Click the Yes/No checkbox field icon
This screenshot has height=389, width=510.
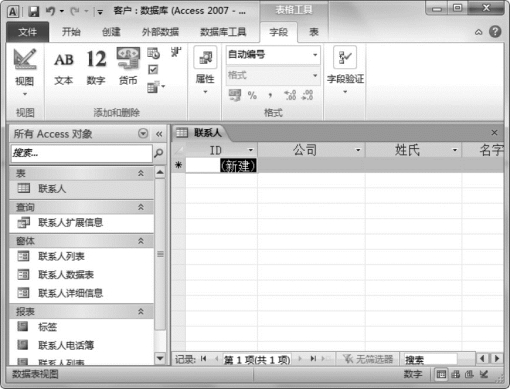coord(153,70)
